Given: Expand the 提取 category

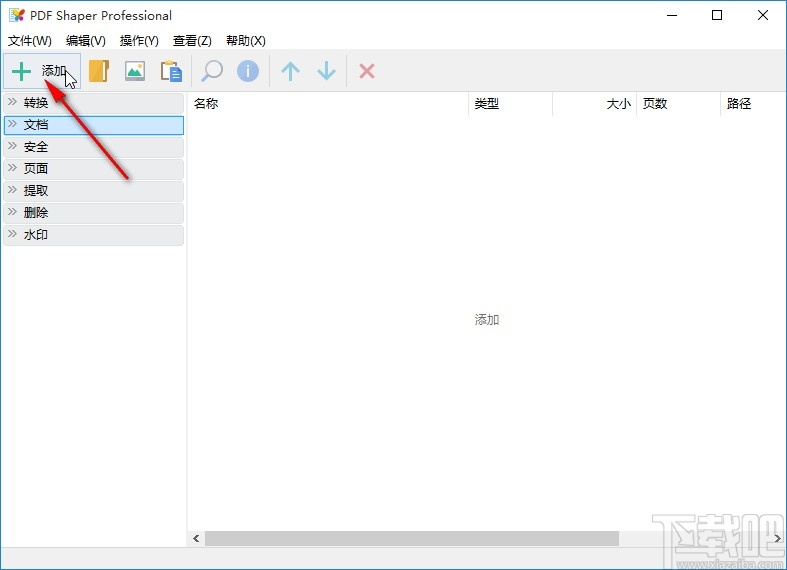Looking at the screenshot, I should (94, 191).
